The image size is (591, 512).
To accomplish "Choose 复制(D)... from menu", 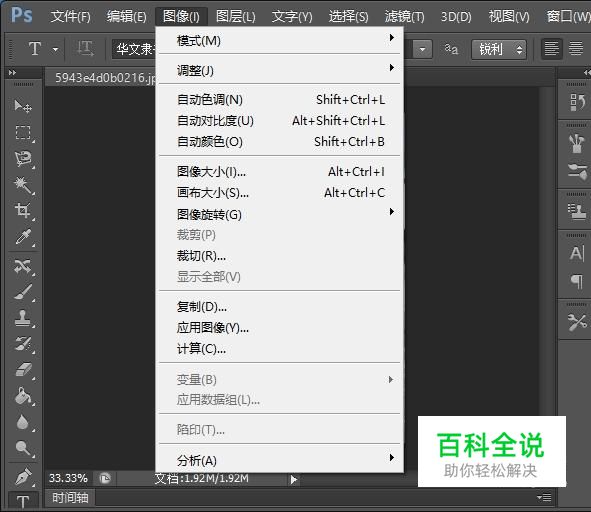I will click(279, 307).
